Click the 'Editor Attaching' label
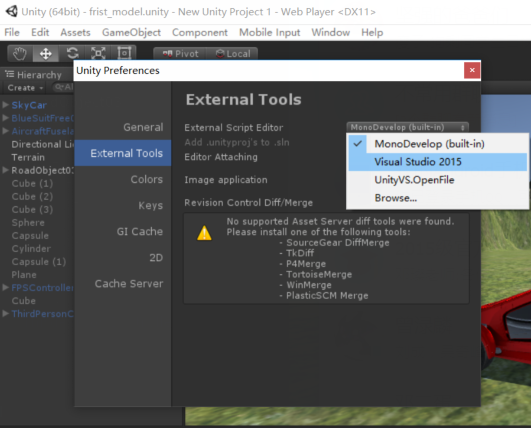 pyautogui.click(x=221, y=157)
